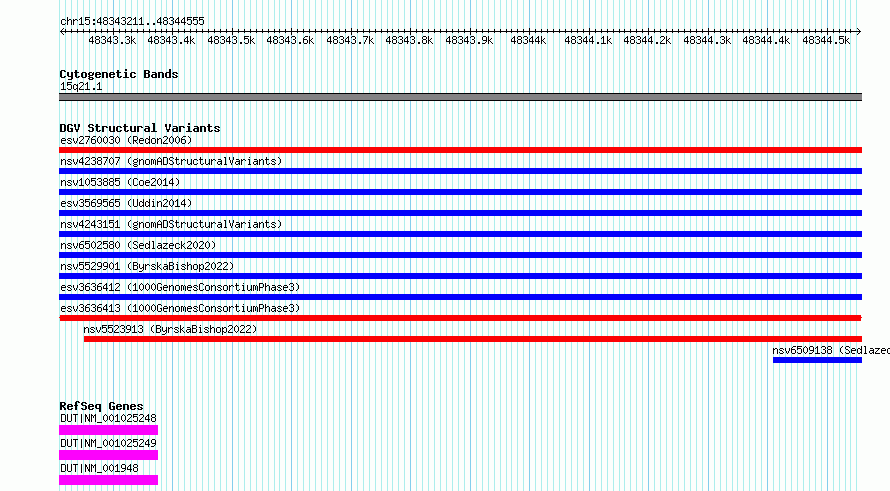Click the Cytogenetic Bands track title

coord(119,74)
